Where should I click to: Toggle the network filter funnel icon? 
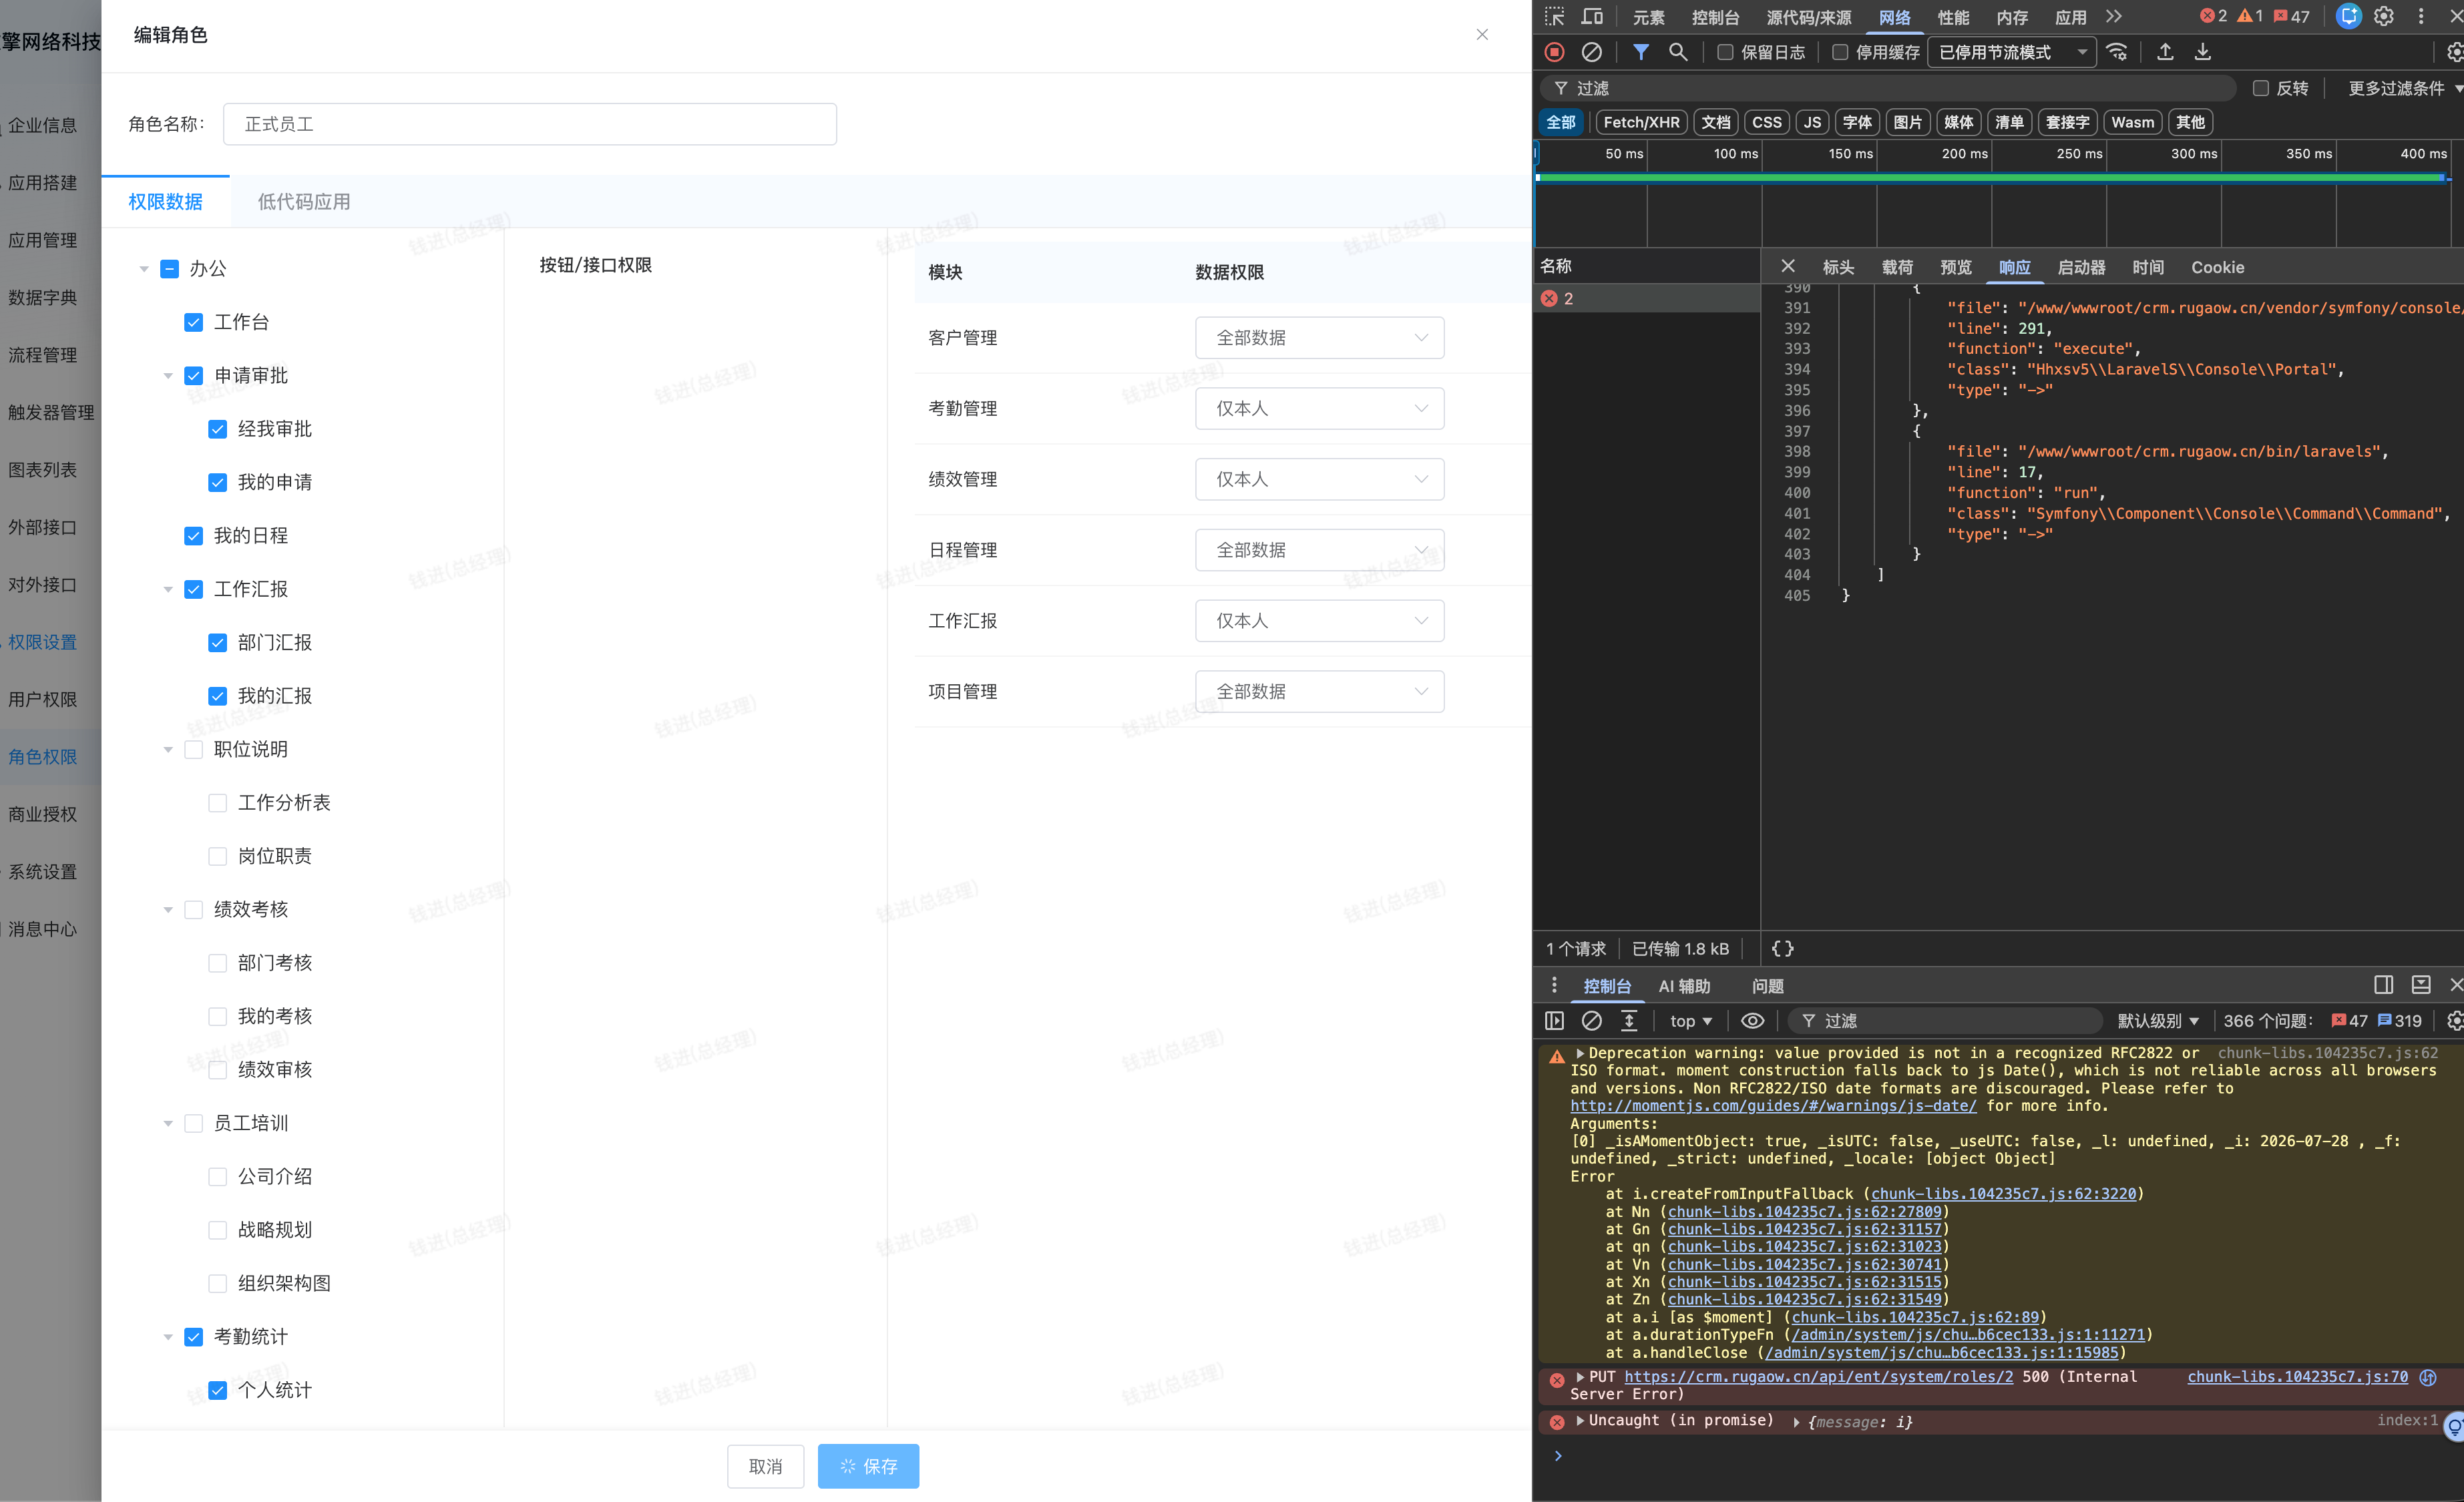[1641, 52]
